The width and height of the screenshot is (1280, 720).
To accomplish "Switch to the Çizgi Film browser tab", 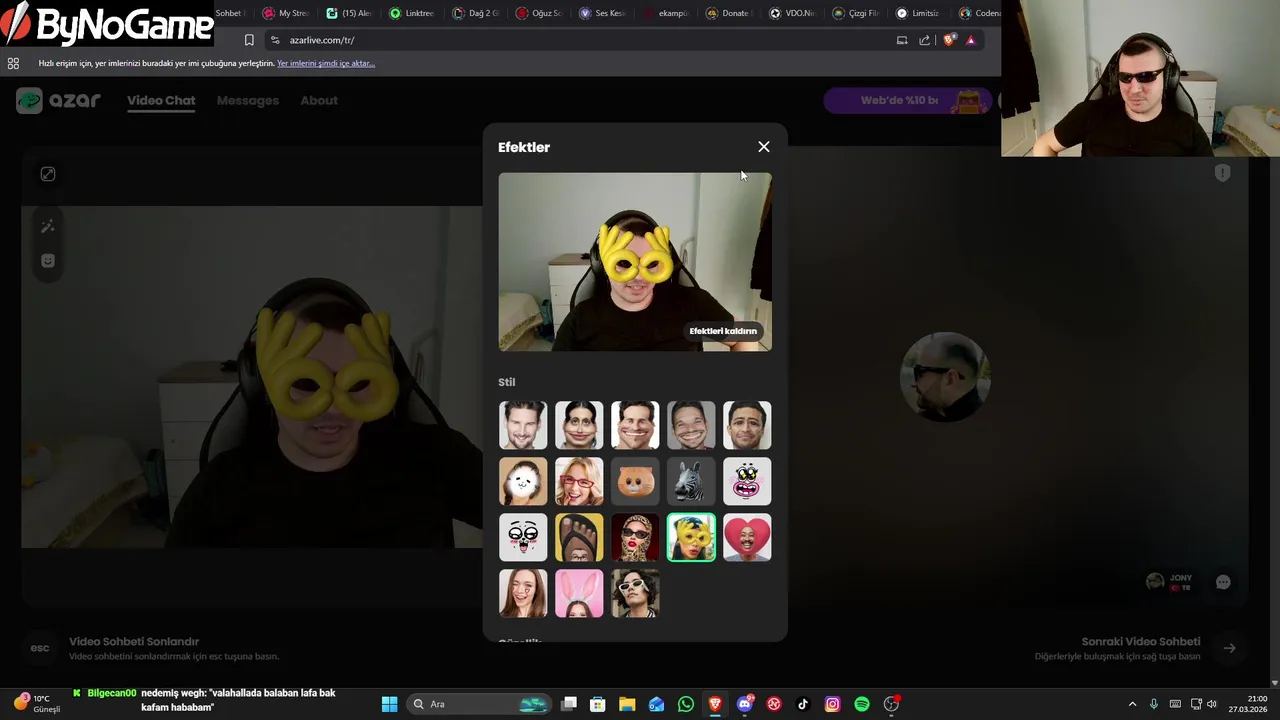I will 854,13.
